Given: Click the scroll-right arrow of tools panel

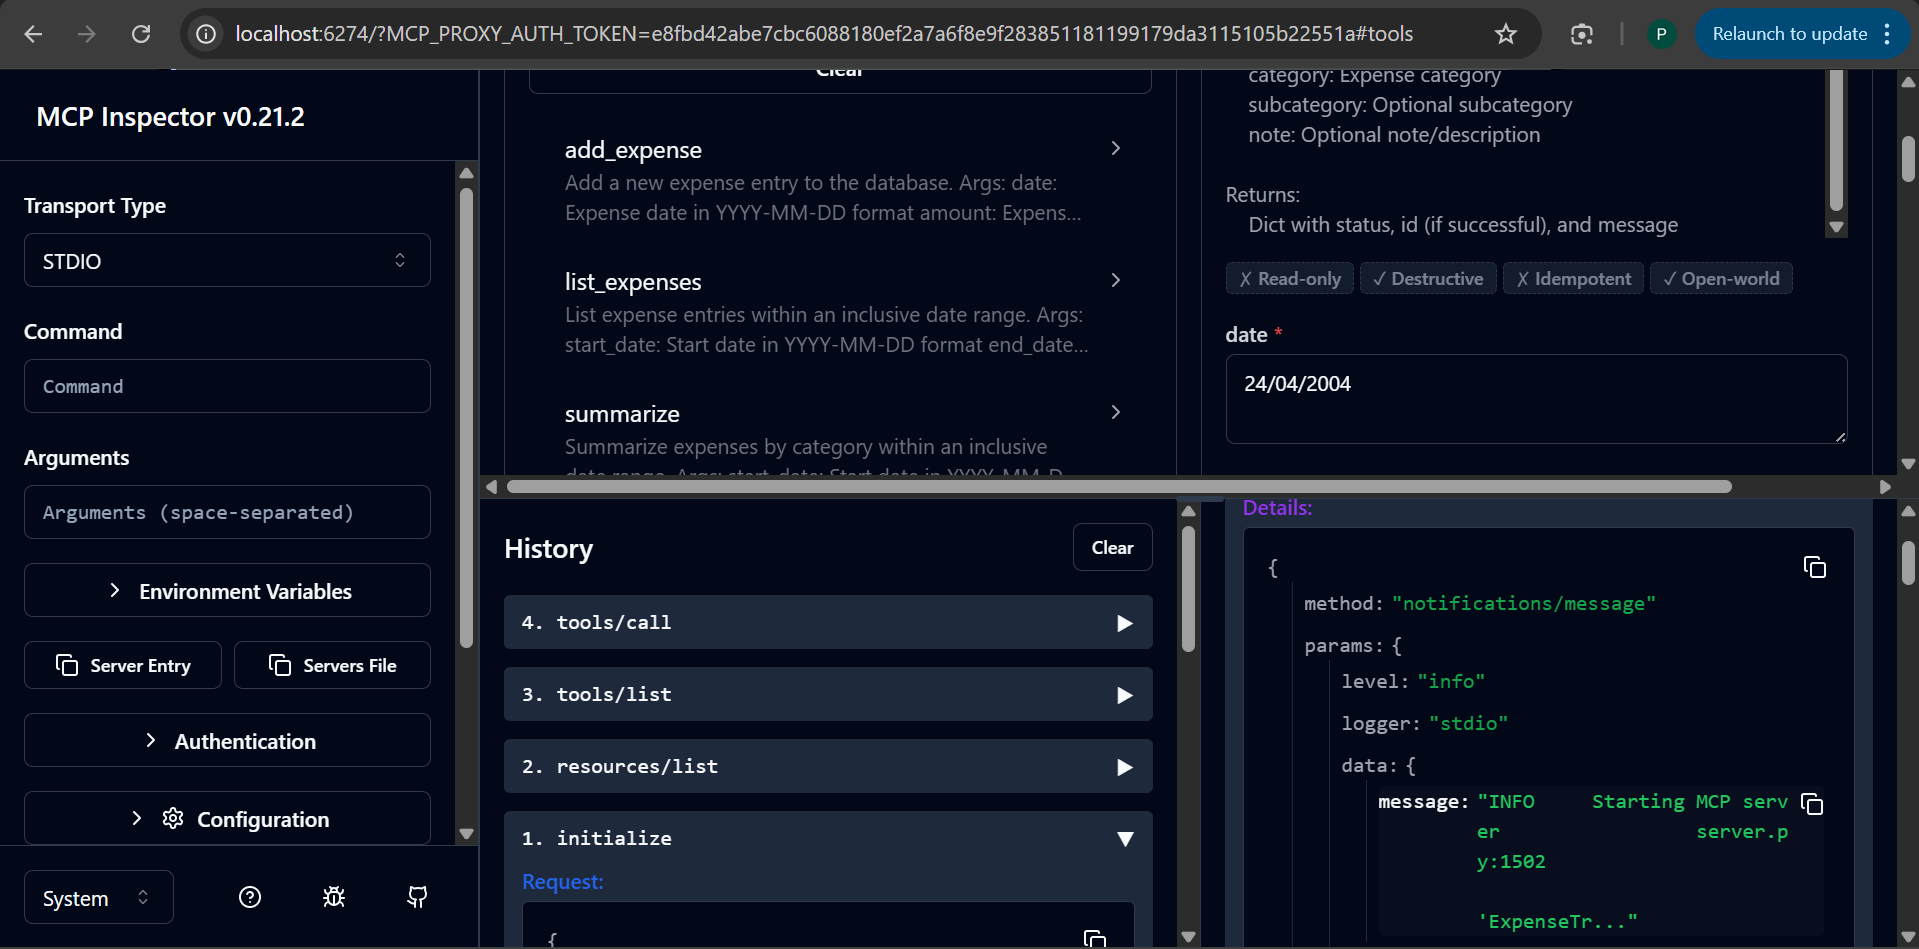Looking at the screenshot, I should [x=1885, y=486].
